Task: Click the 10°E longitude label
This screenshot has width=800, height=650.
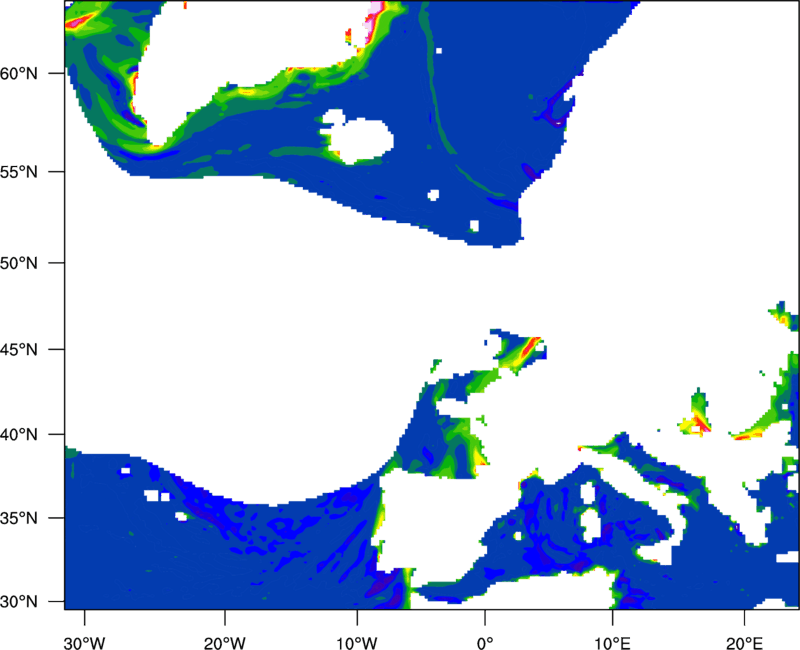Action: pyautogui.click(x=612, y=643)
